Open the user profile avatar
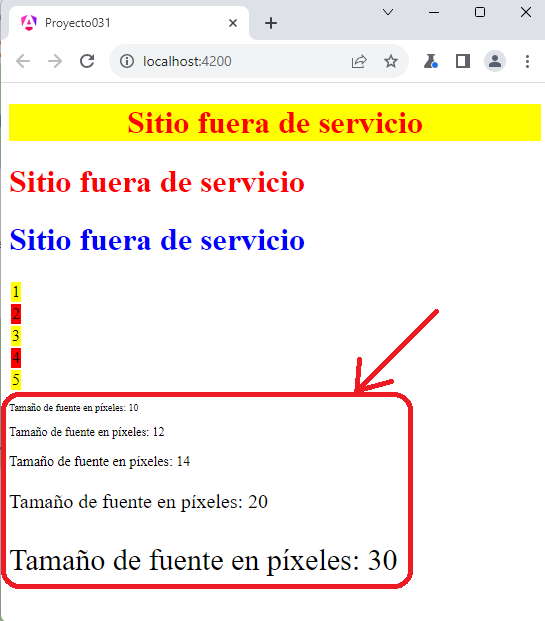This screenshot has height=621, width=545. click(x=495, y=61)
